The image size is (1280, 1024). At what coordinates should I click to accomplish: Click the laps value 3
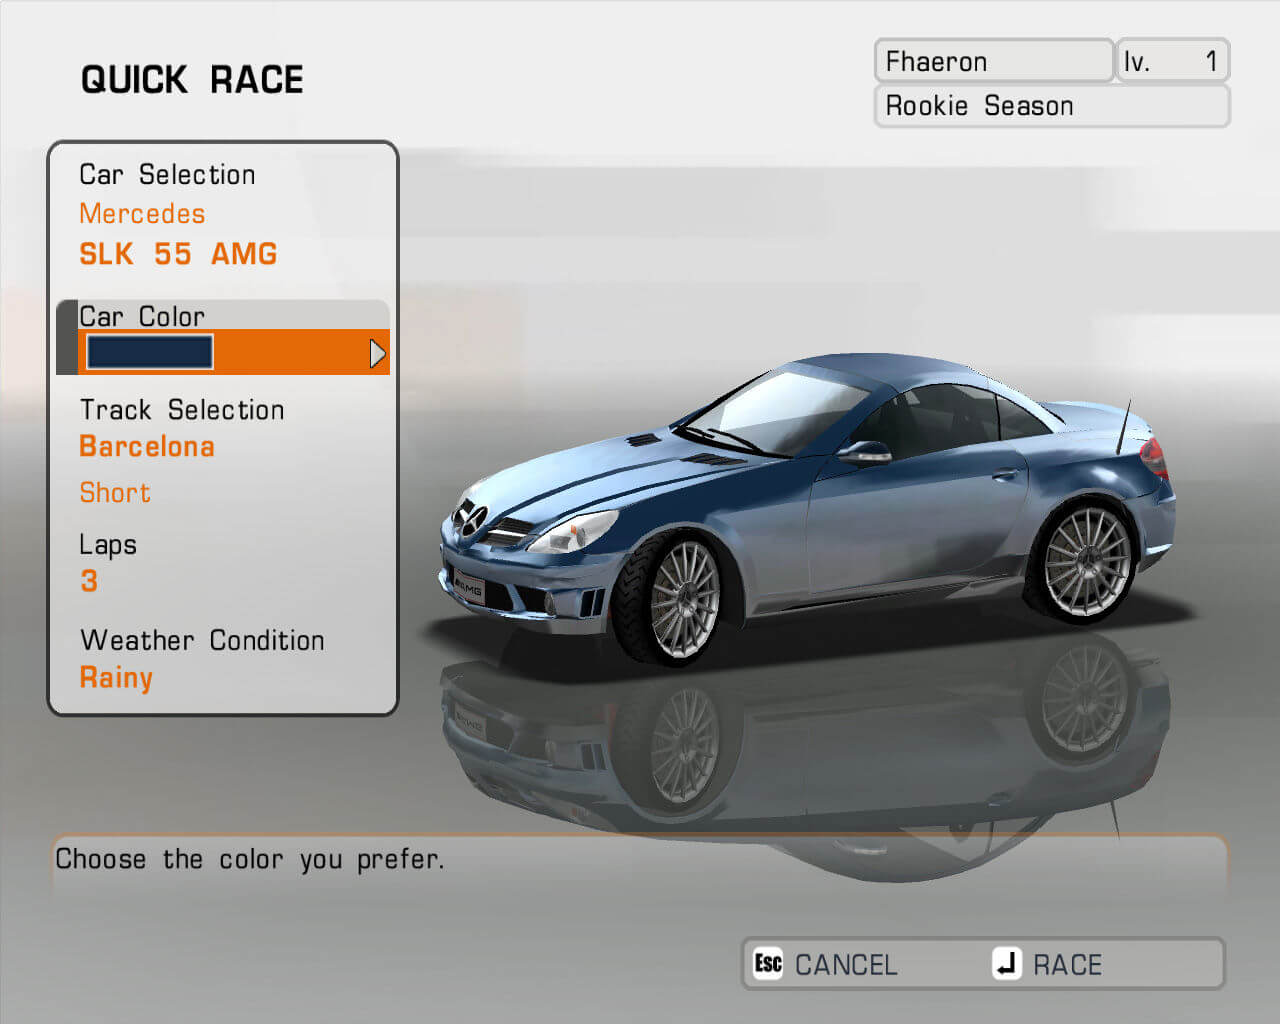[x=89, y=581]
